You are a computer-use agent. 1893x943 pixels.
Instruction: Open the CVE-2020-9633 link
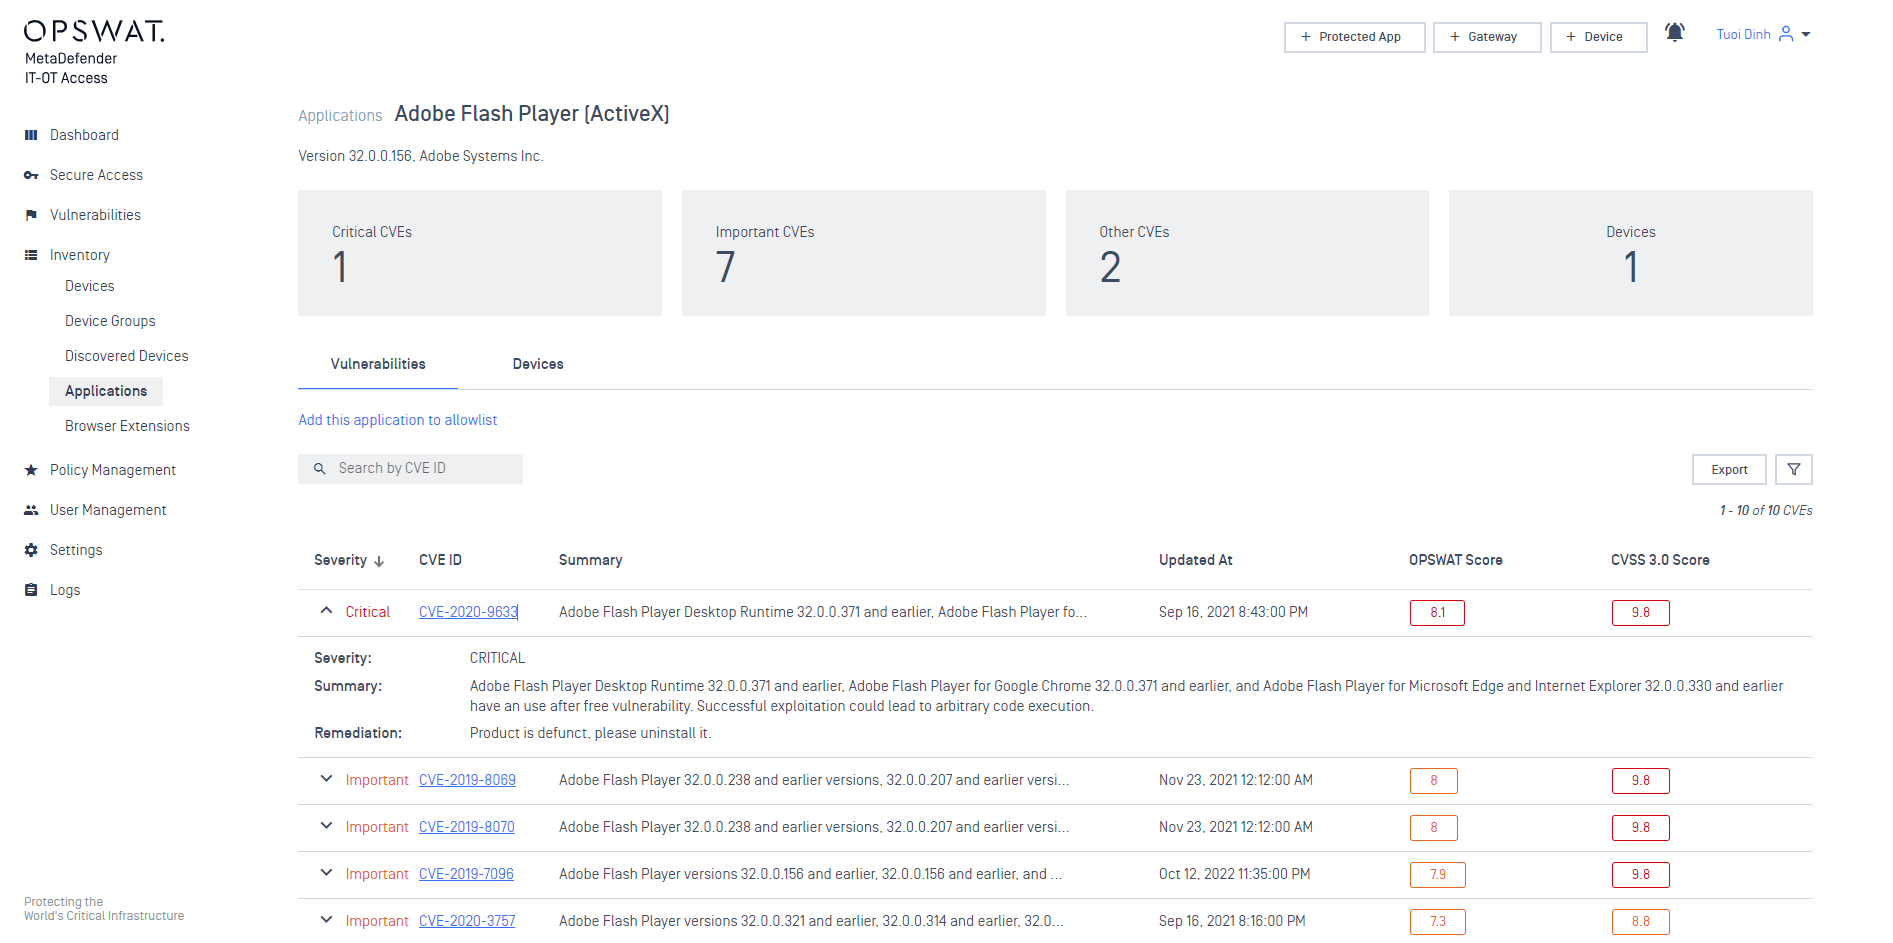468,612
